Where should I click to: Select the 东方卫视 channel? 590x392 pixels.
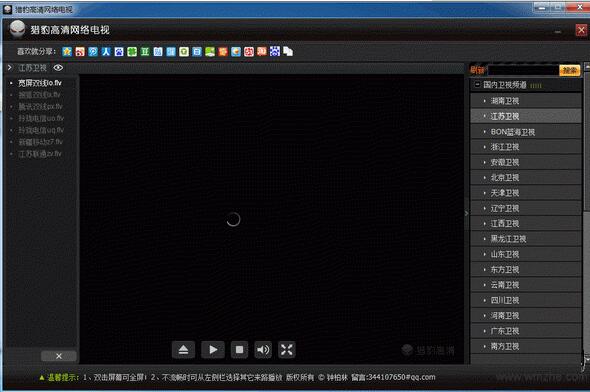click(x=526, y=270)
